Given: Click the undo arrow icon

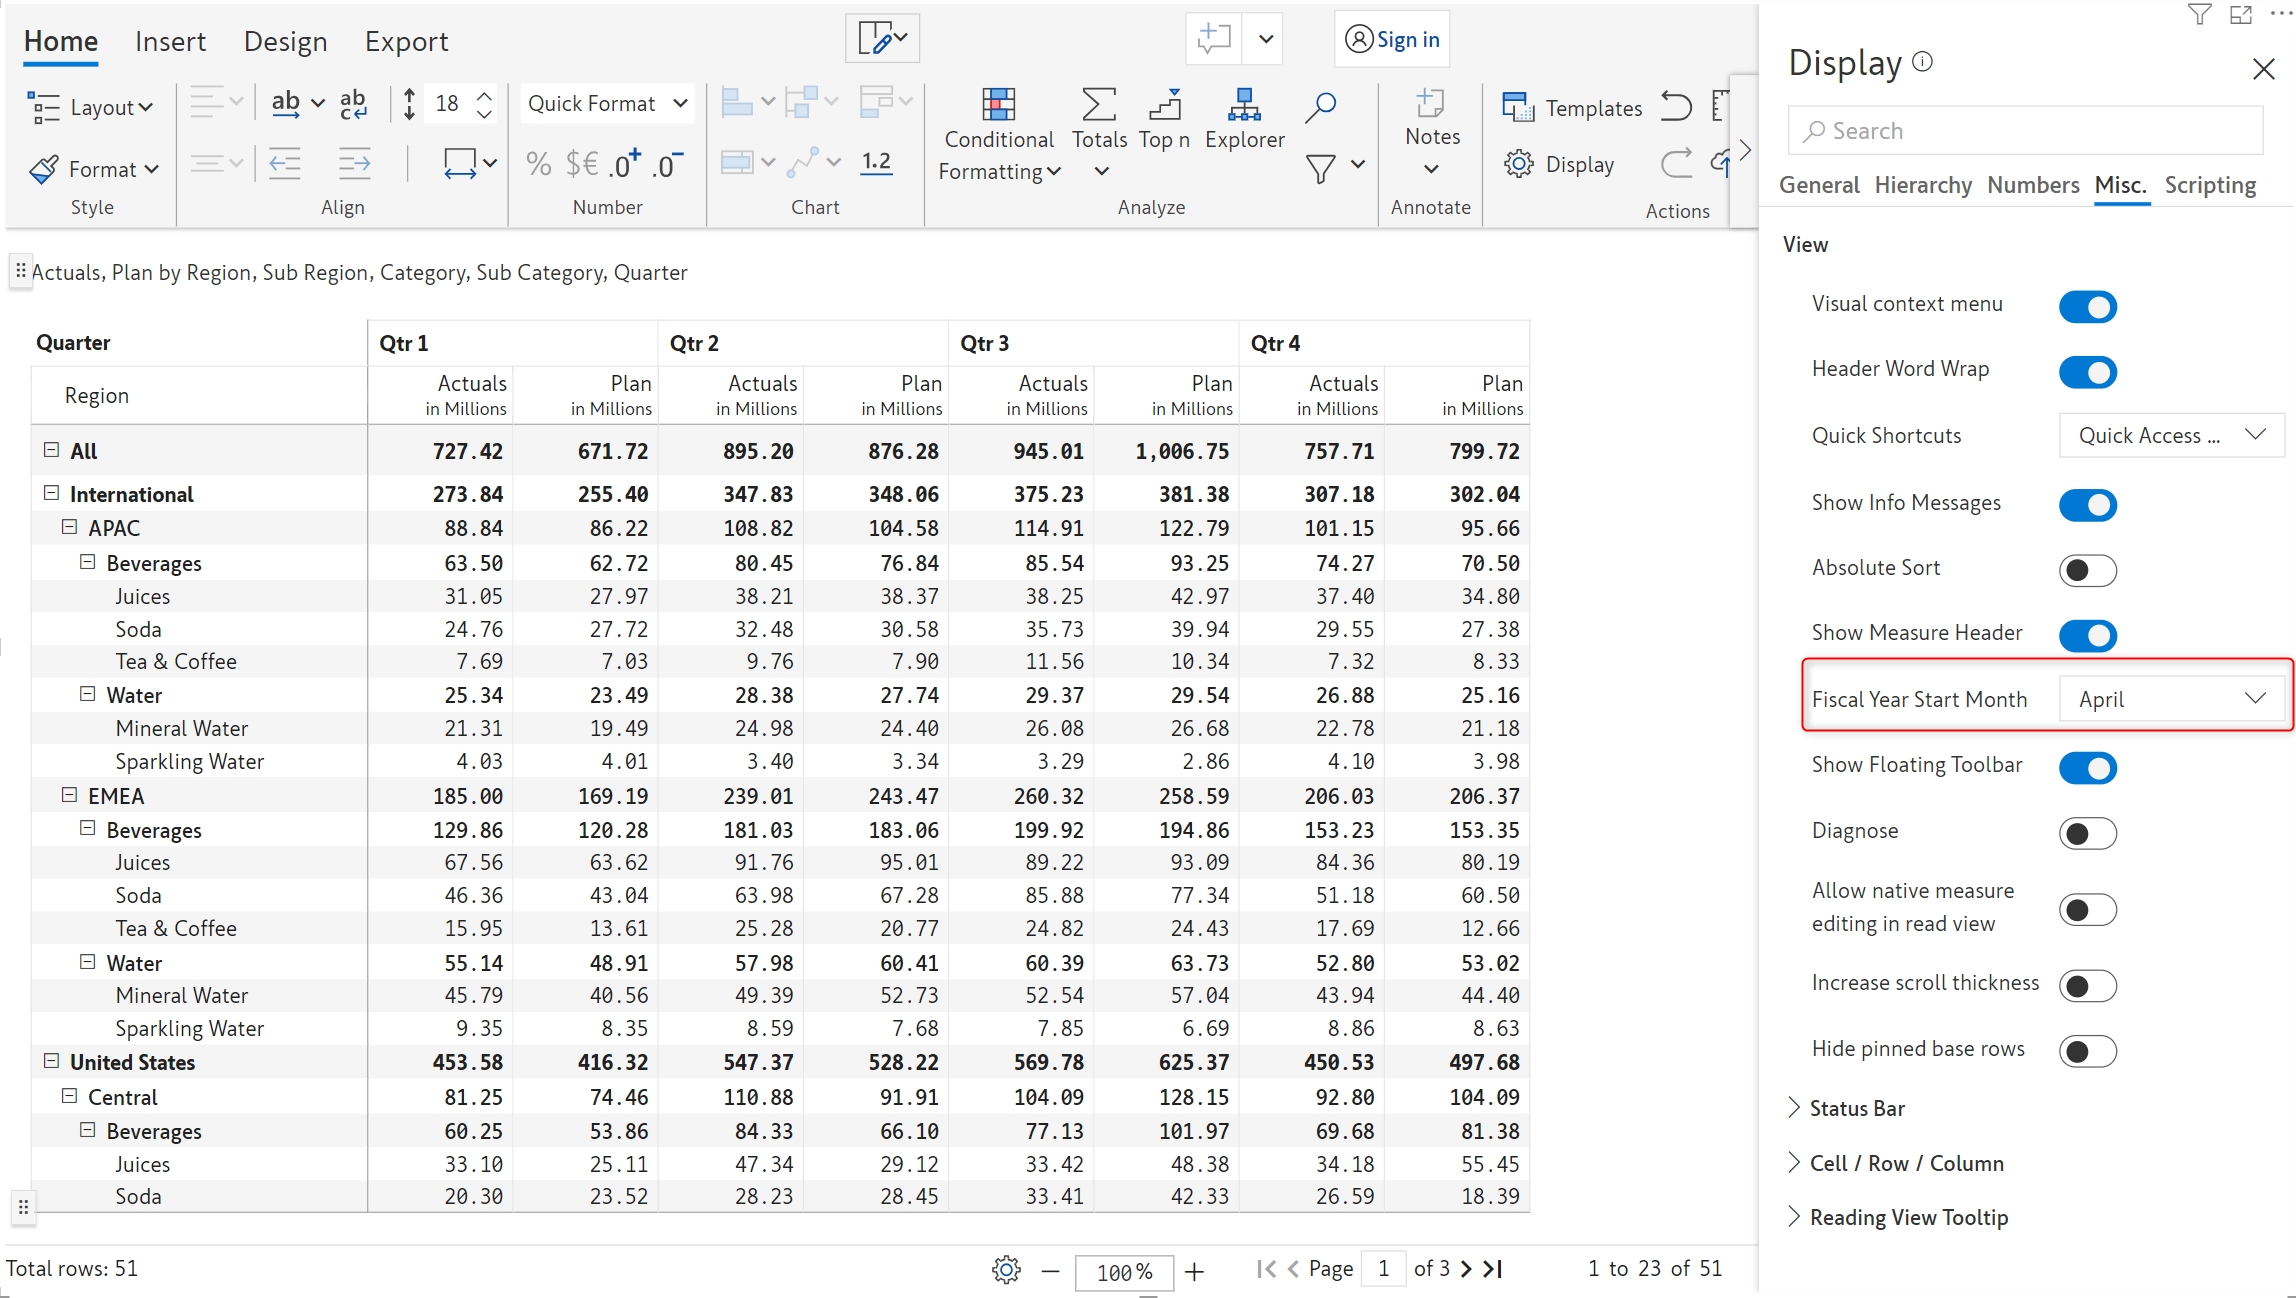Looking at the screenshot, I should pyautogui.click(x=1676, y=106).
